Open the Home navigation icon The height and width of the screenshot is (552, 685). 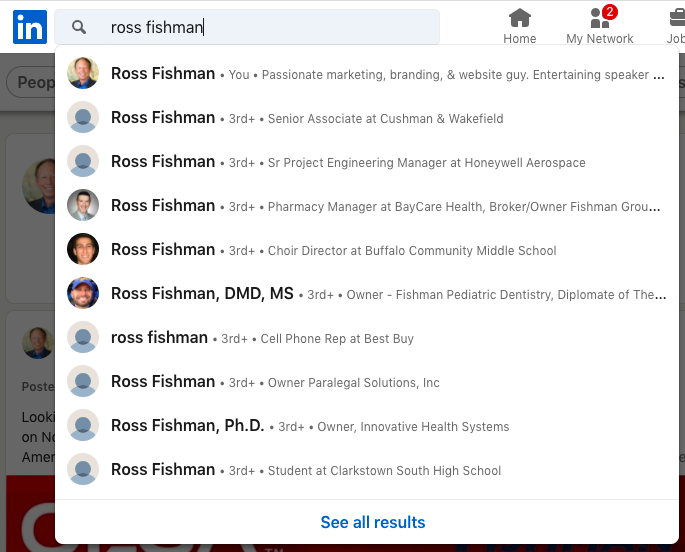[519, 26]
